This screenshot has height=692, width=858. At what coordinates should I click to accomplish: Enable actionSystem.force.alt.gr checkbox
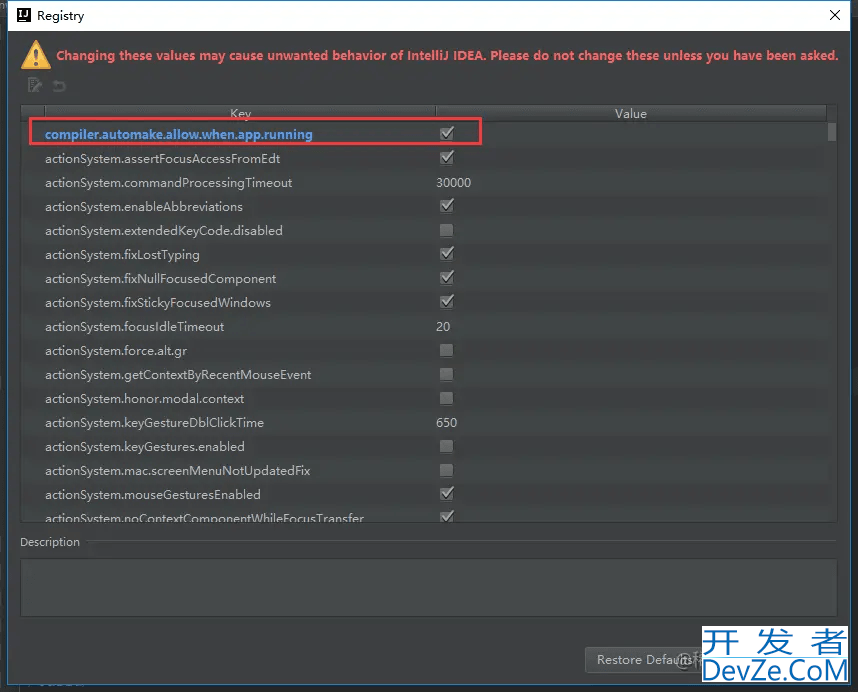click(x=447, y=350)
